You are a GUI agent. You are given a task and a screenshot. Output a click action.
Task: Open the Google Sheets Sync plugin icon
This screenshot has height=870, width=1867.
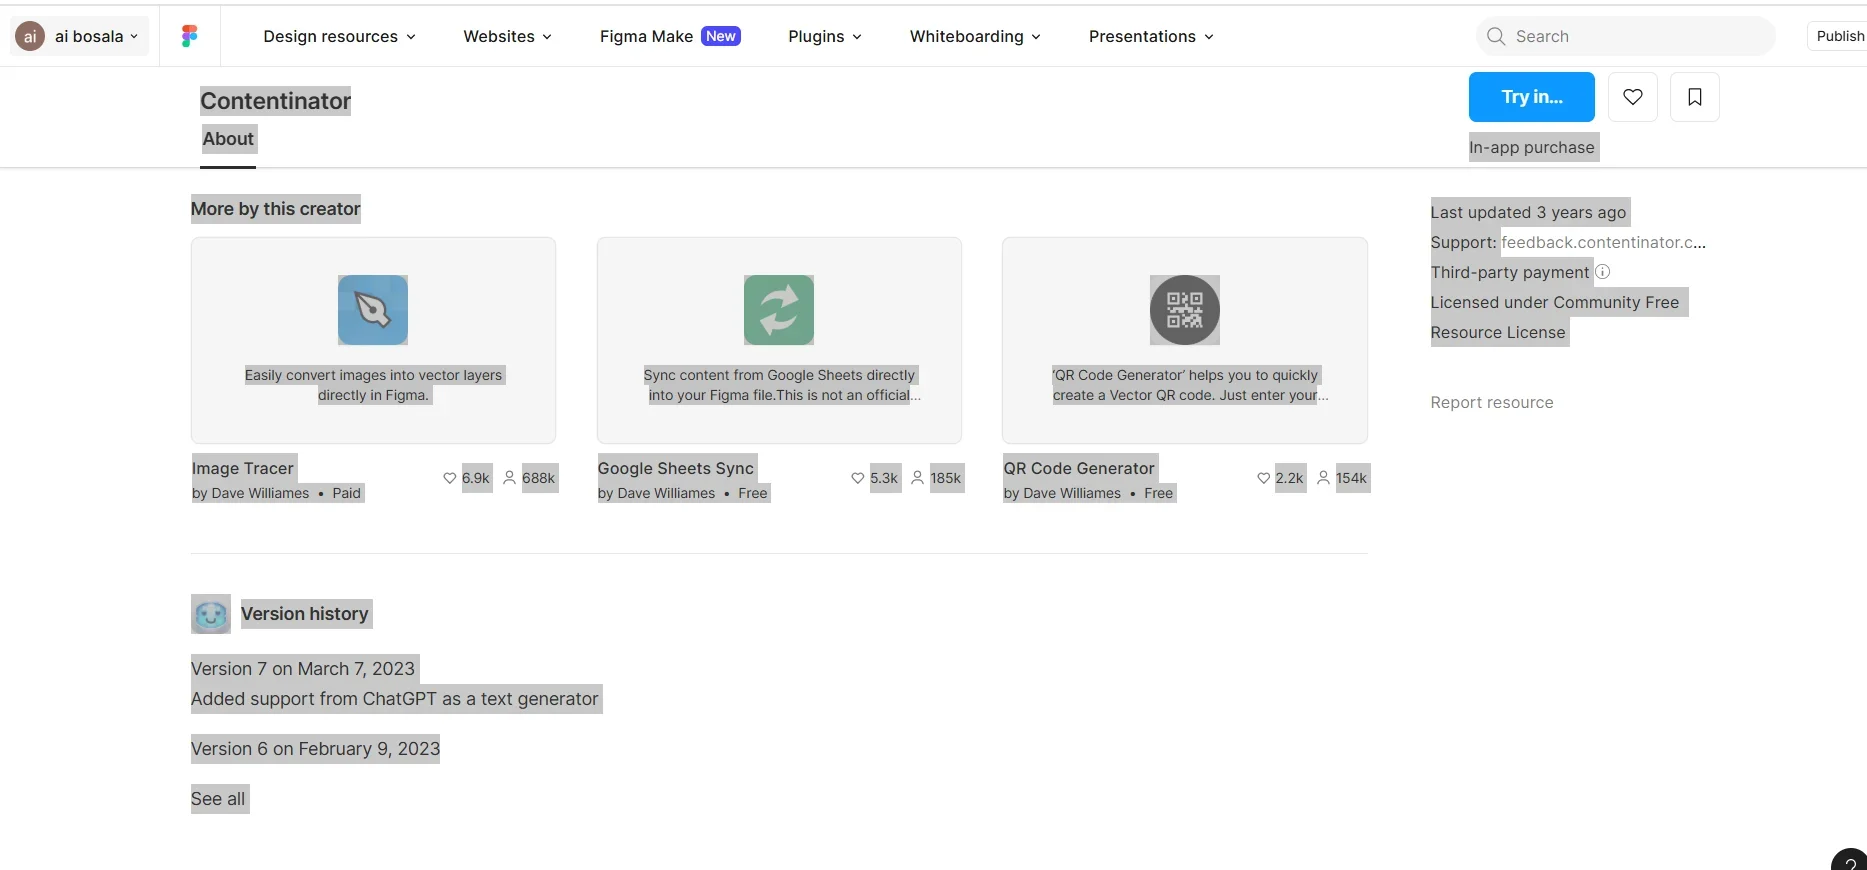[x=778, y=310]
